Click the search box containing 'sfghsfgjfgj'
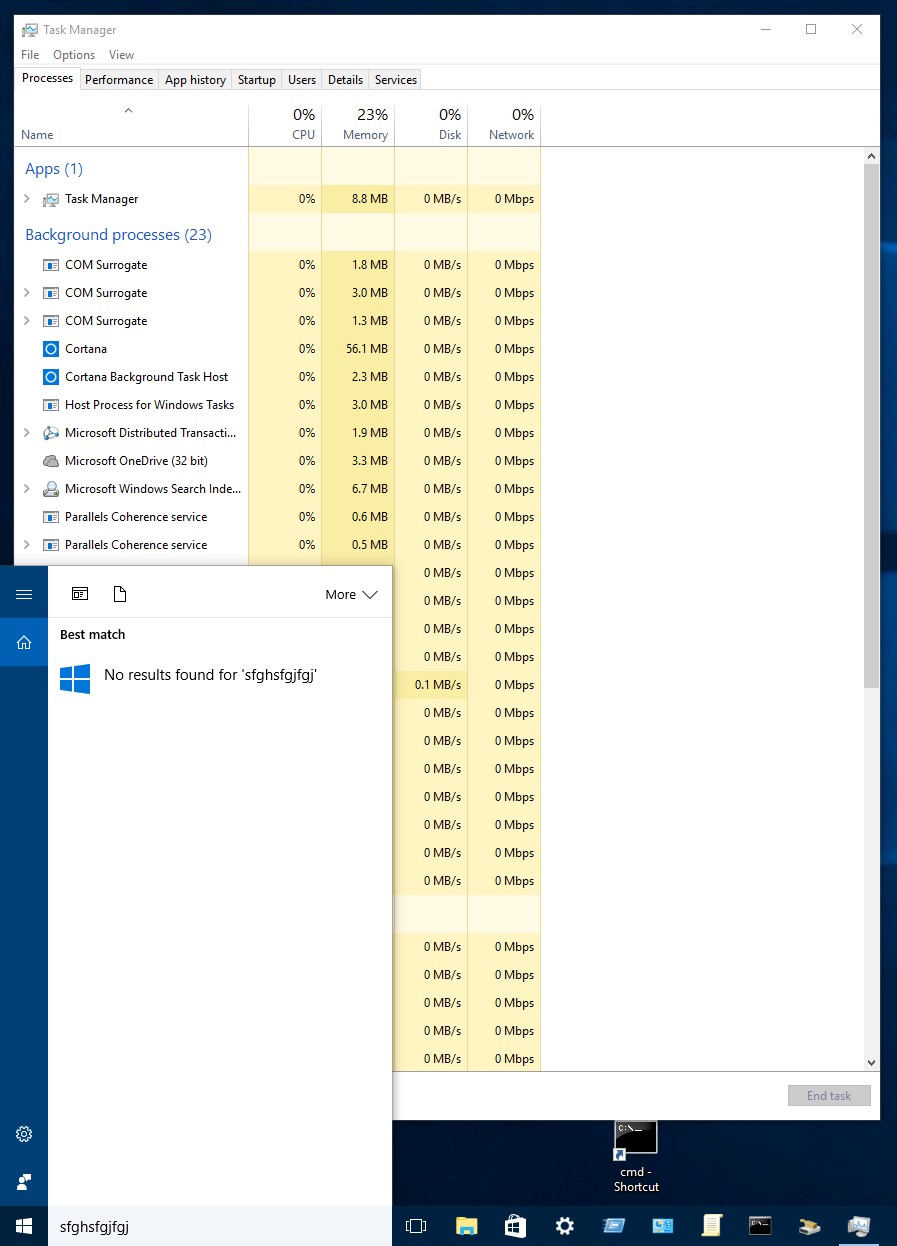 point(220,1226)
